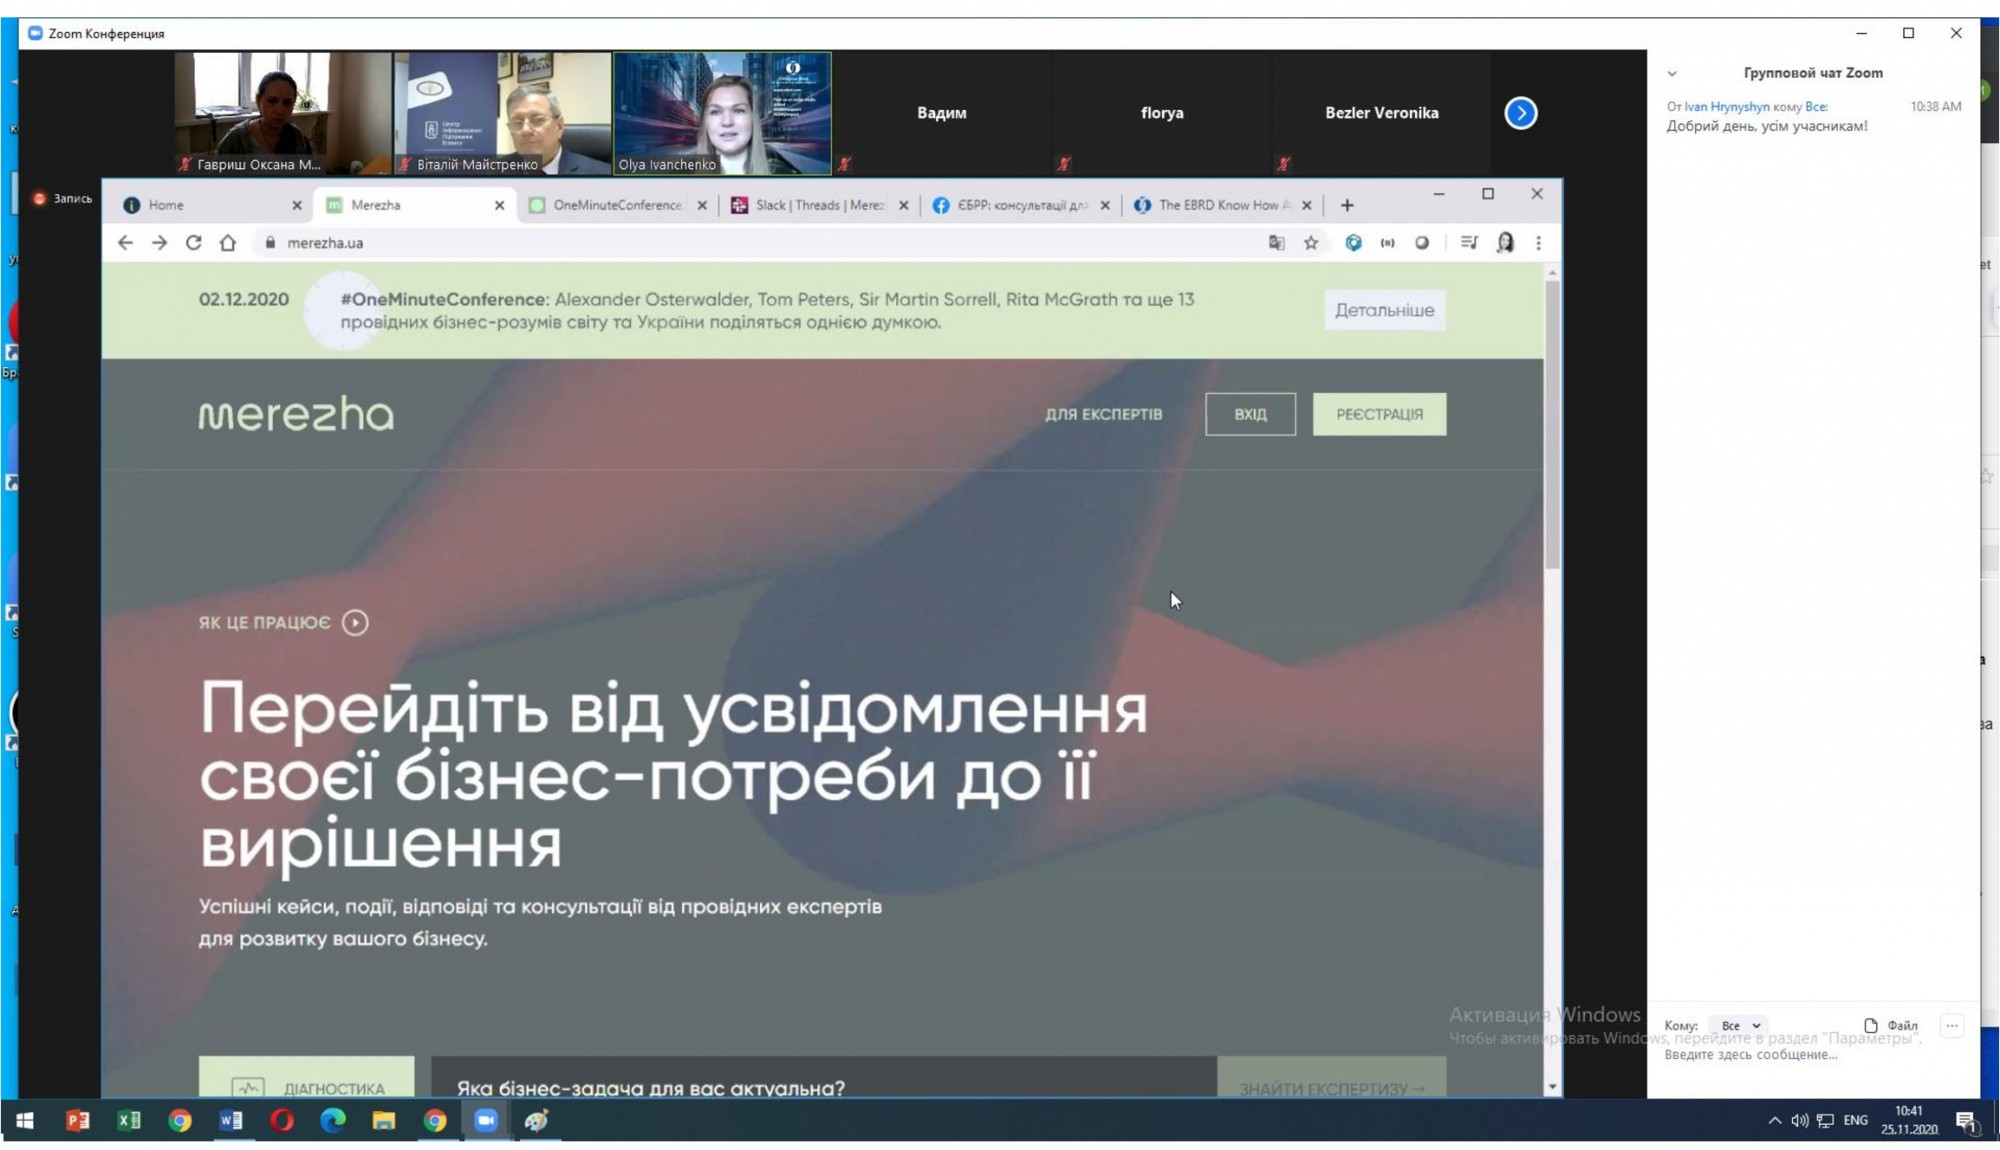Open the browser home page icon
The width and height of the screenshot is (2000, 1150).
[228, 243]
